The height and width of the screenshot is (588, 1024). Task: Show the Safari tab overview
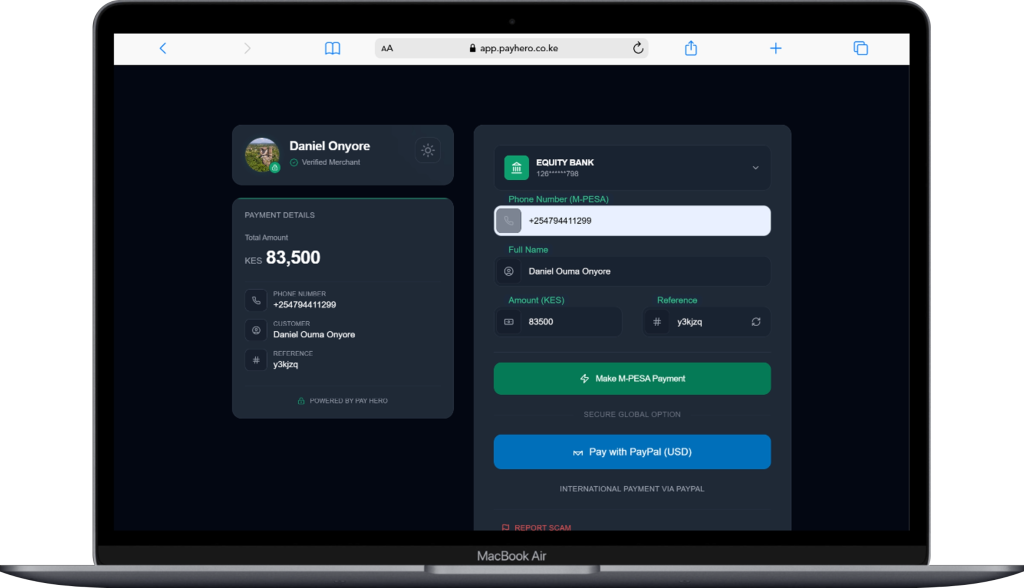coord(860,48)
